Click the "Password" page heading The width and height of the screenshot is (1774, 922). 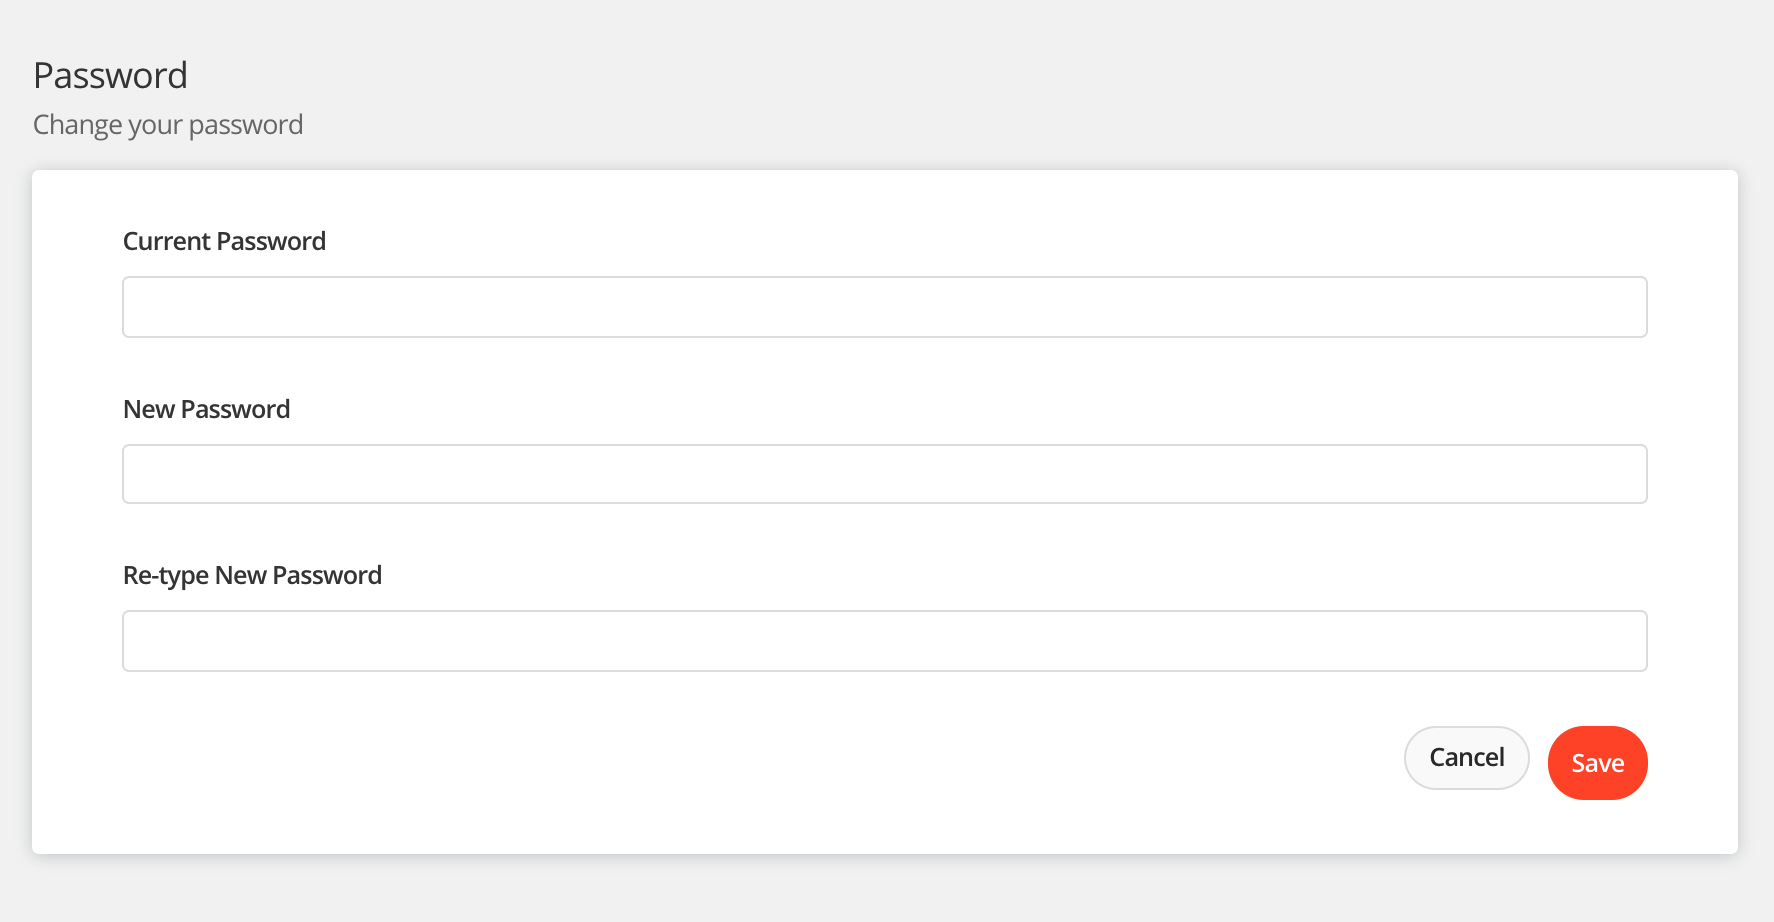tap(110, 76)
